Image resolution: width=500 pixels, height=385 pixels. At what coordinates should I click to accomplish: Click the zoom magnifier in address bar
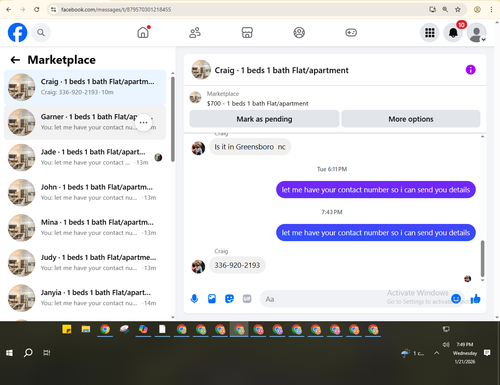445,9
